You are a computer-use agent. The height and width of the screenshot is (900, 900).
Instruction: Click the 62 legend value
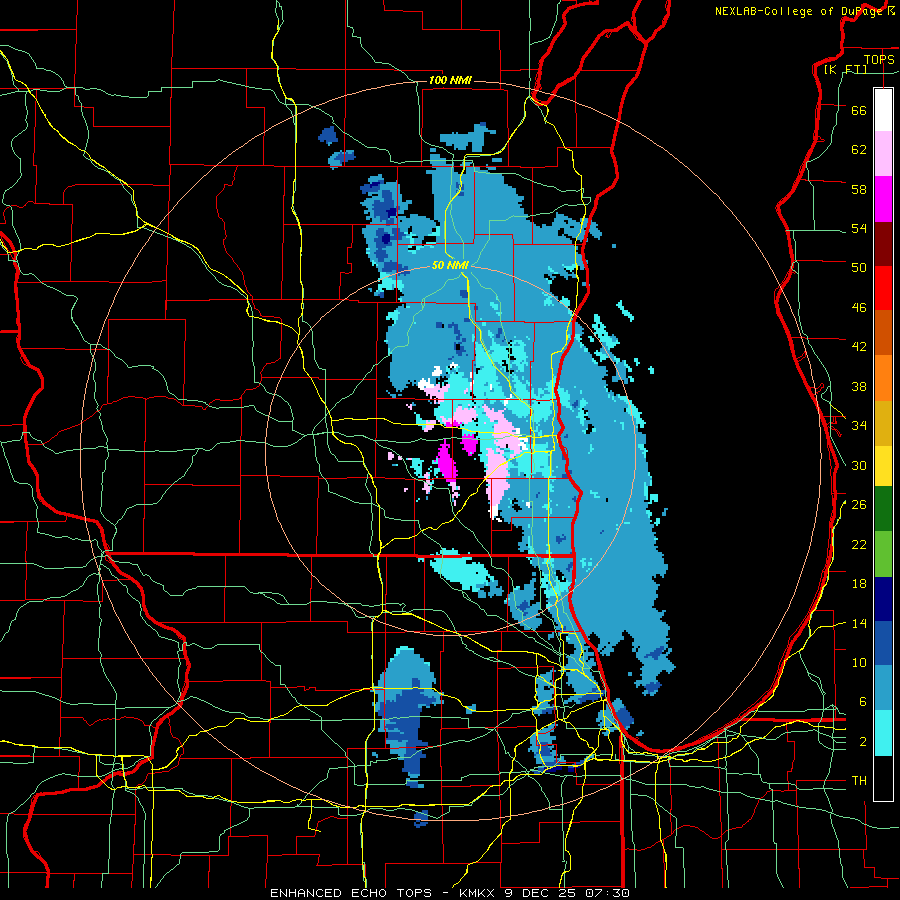[859, 150]
